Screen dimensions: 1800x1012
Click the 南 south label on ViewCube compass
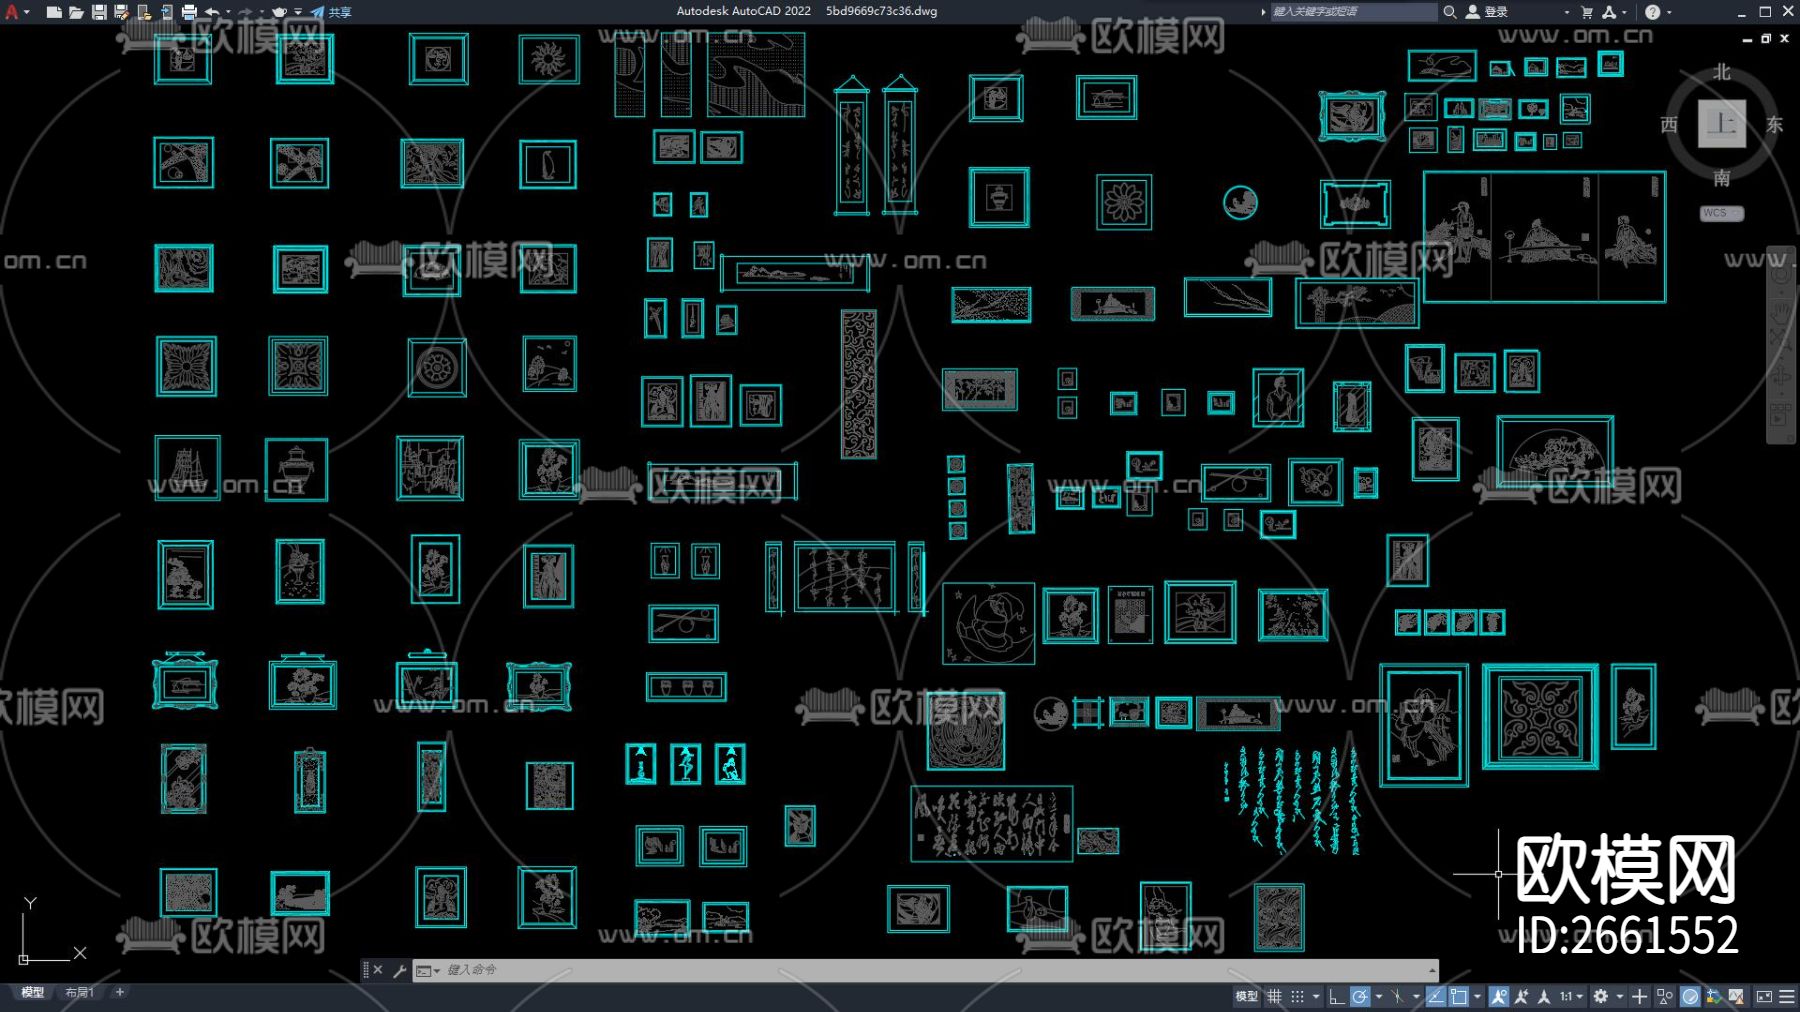tap(1722, 178)
